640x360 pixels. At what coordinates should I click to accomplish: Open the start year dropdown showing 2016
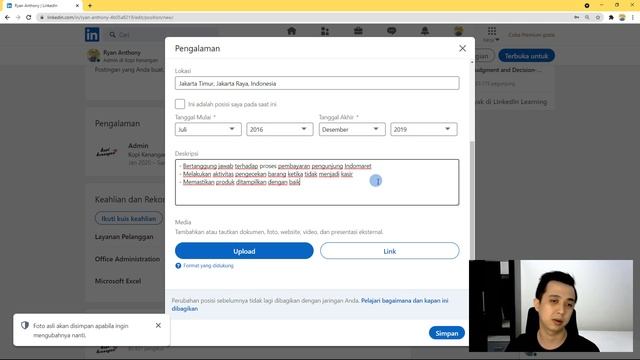tap(280, 129)
